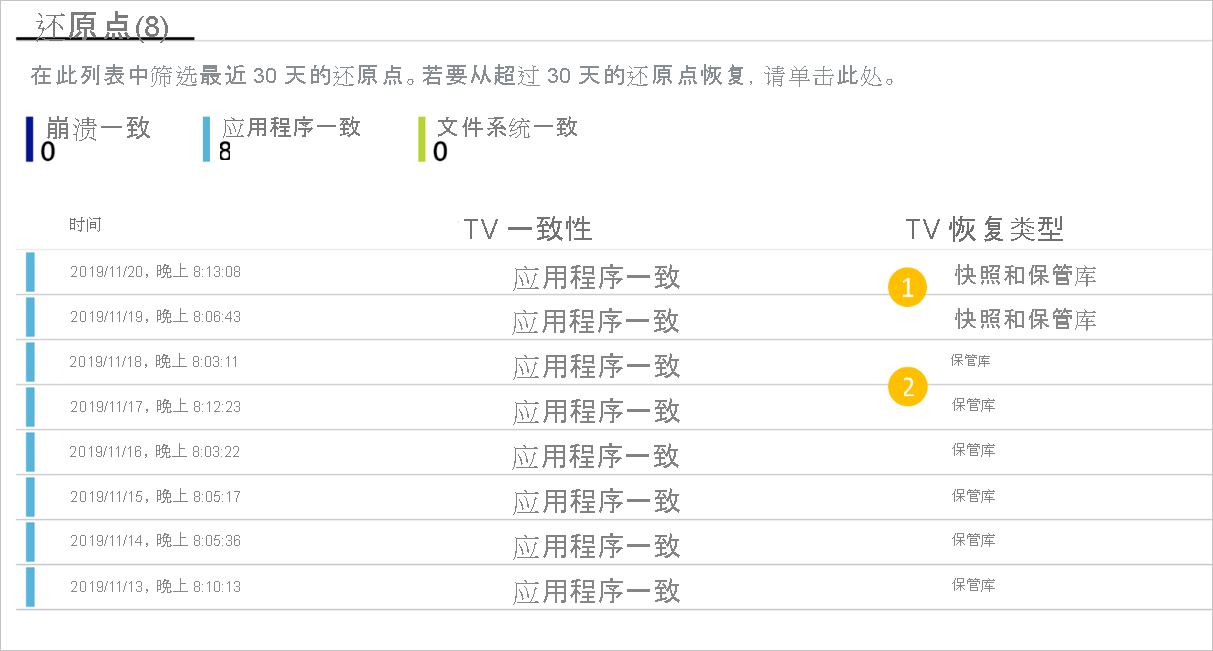Click 快照和保管库 on the 2019/11/20 row

(x=1026, y=275)
